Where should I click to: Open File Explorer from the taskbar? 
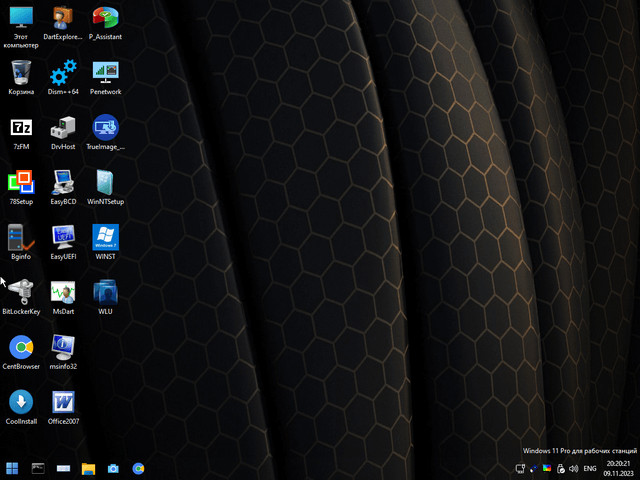tap(88, 468)
